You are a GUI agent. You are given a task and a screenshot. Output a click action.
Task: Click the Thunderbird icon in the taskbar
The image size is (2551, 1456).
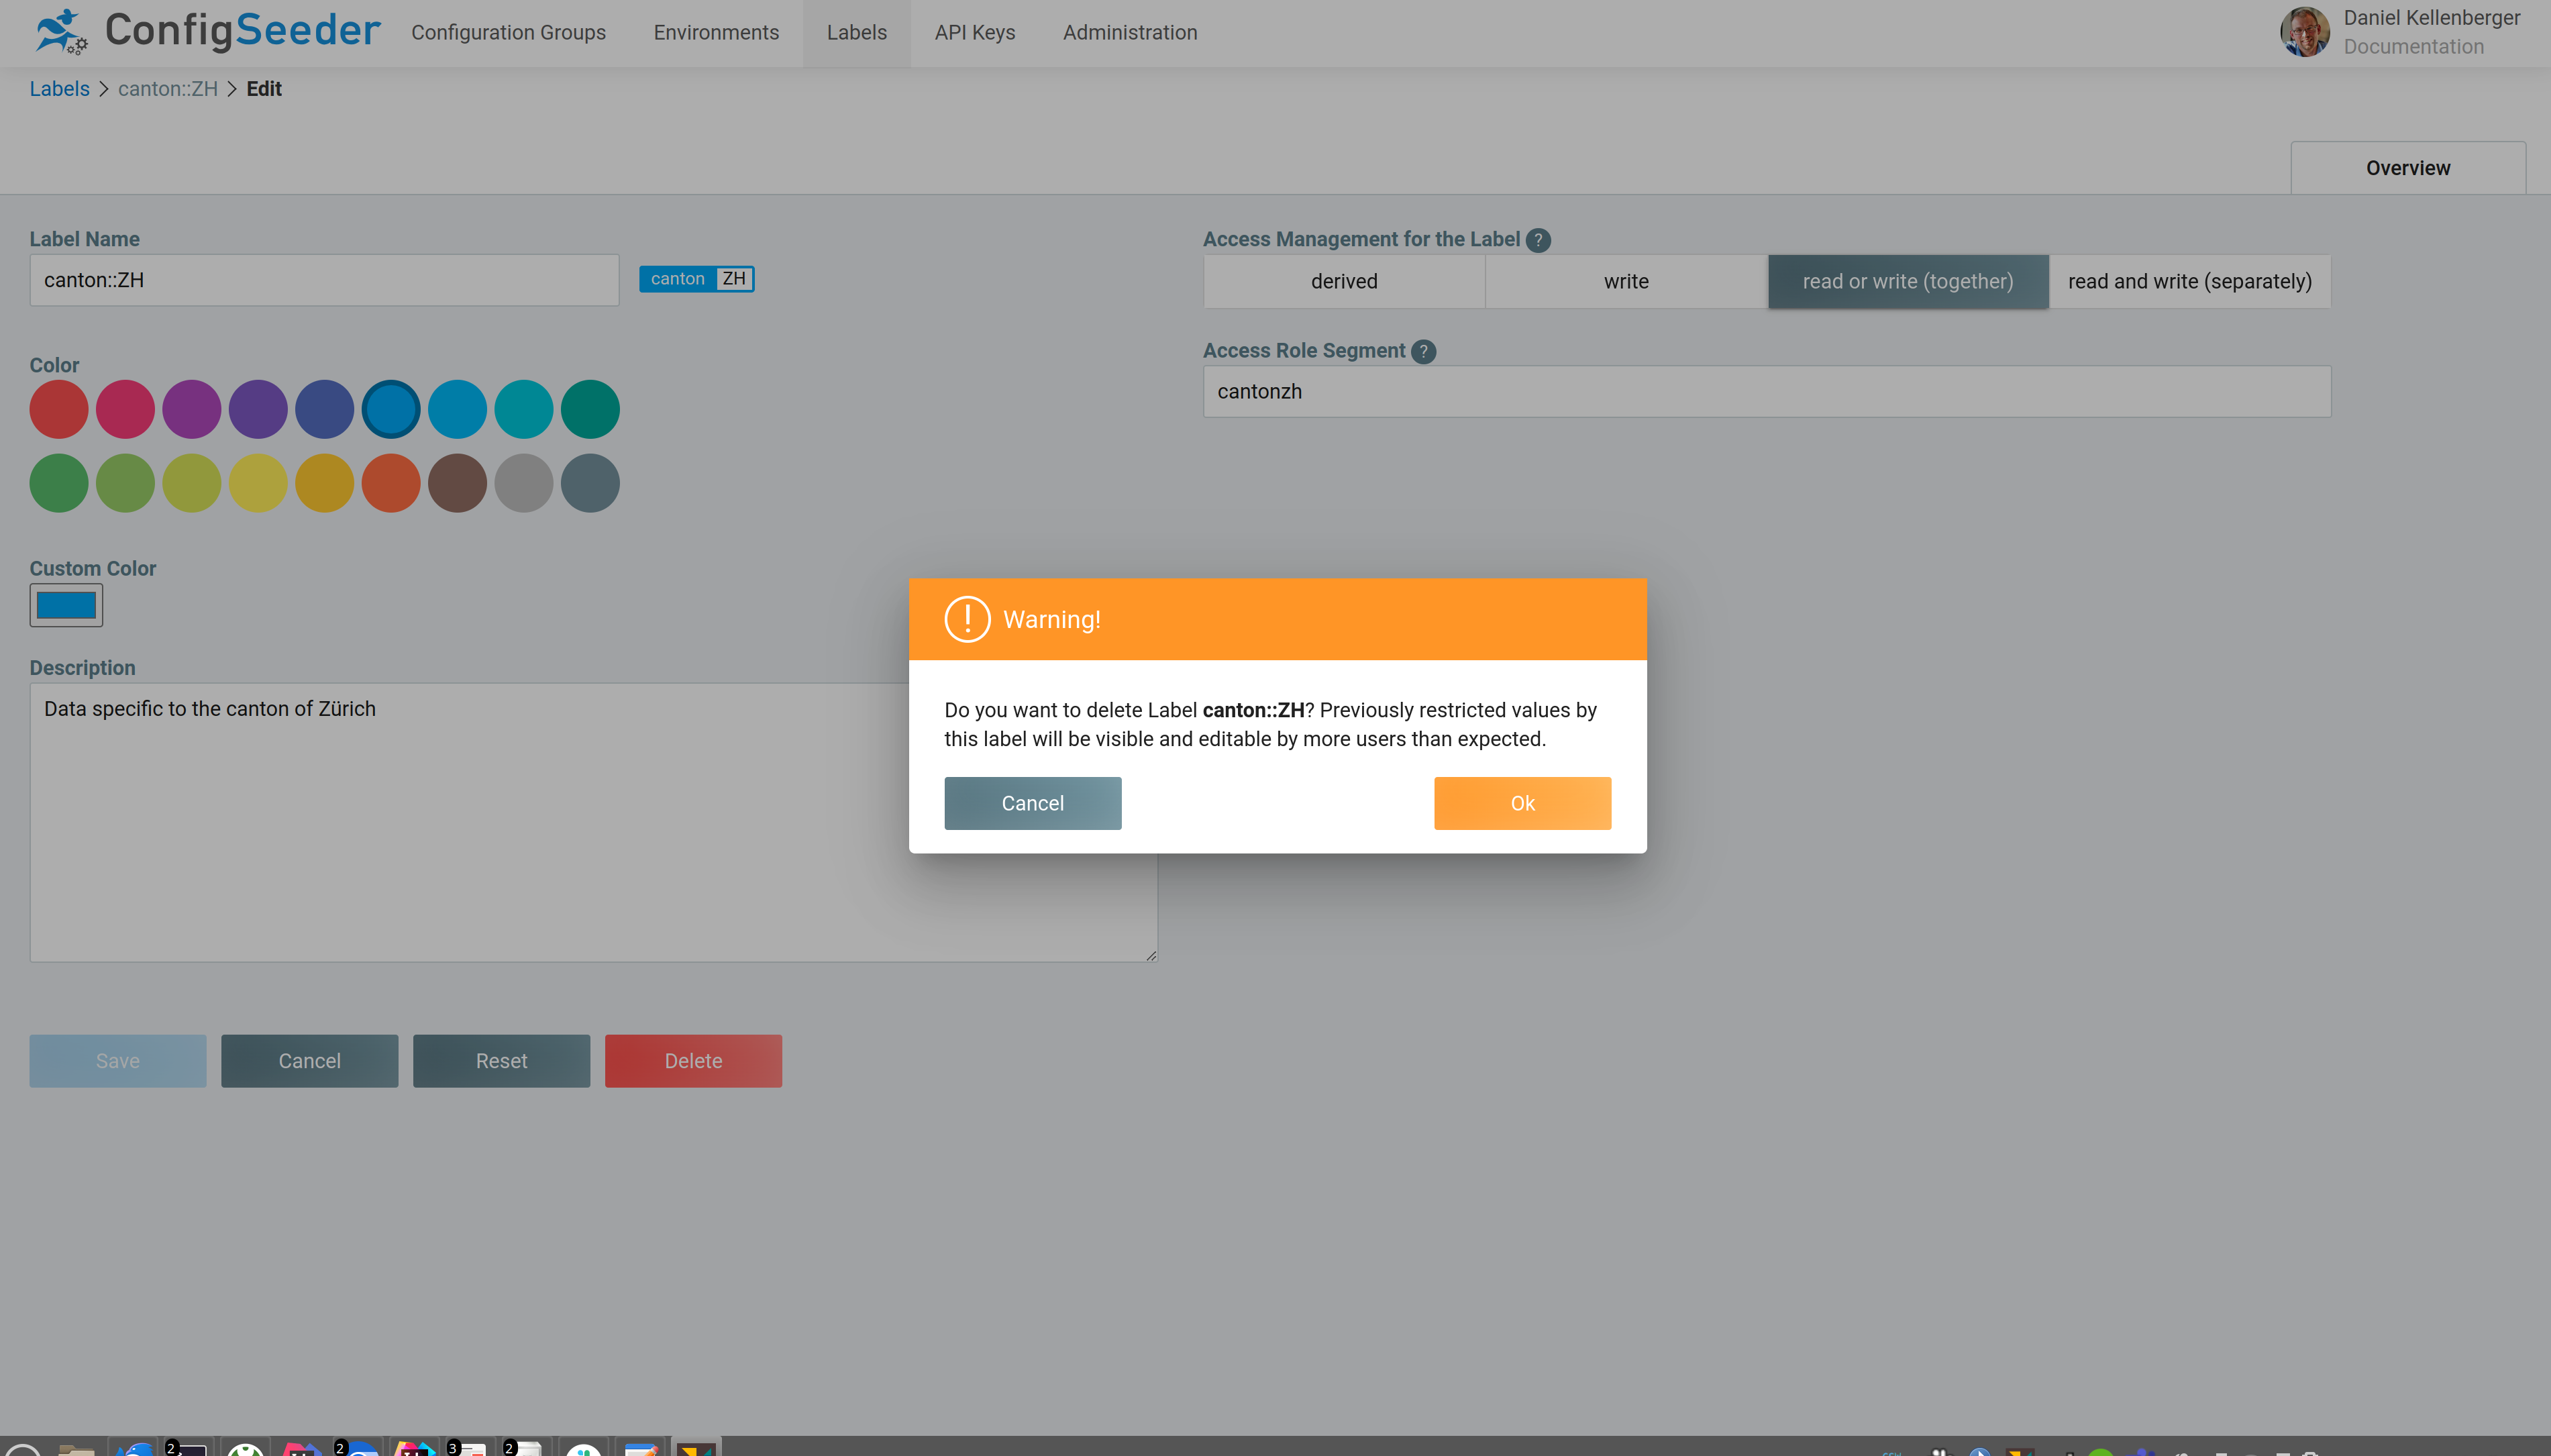point(134,1449)
